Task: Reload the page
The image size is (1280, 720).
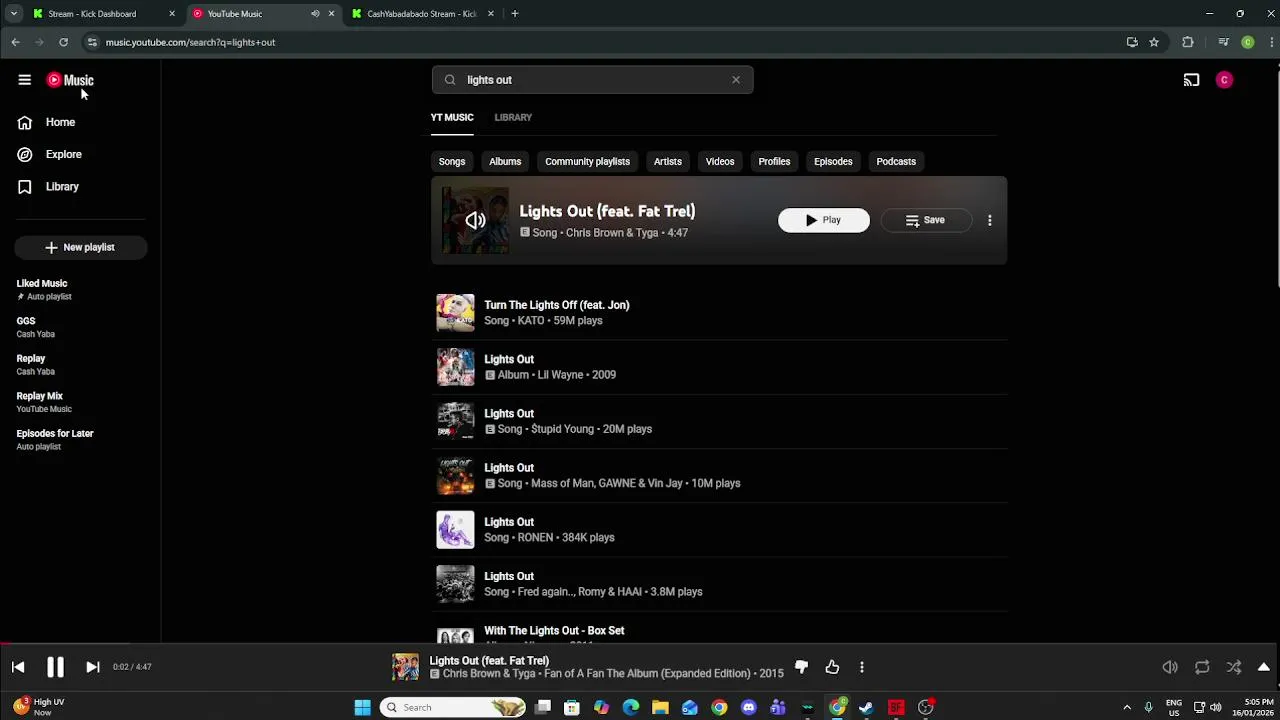Action: (x=63, y=42)
